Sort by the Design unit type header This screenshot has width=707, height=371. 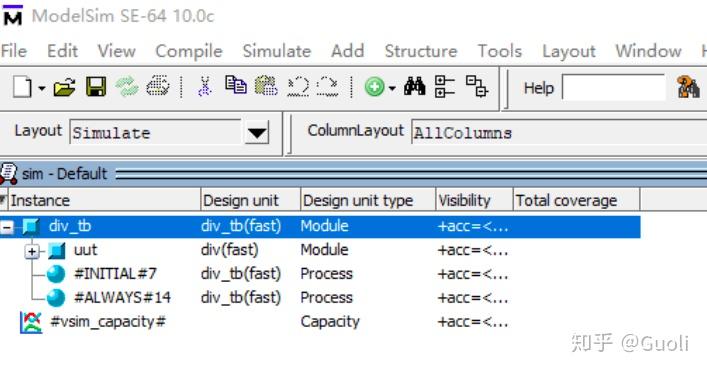click(x=368, y=200)
